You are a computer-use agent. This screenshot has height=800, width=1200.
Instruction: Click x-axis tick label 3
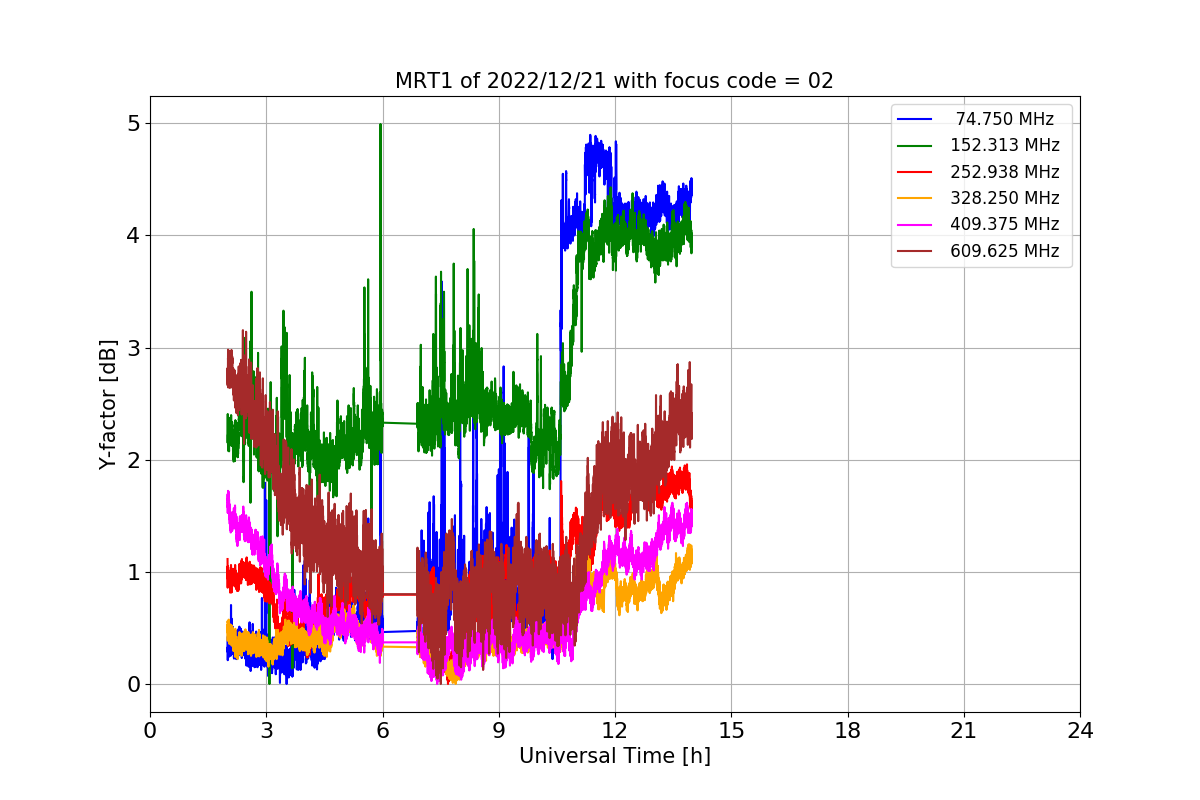[x=266, y=731]
